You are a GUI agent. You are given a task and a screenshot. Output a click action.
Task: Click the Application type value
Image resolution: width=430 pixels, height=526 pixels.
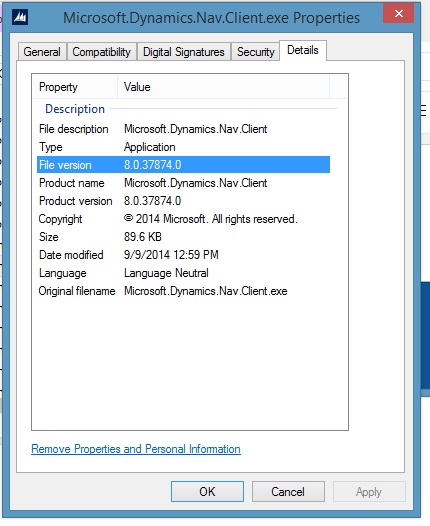(150, 147)
